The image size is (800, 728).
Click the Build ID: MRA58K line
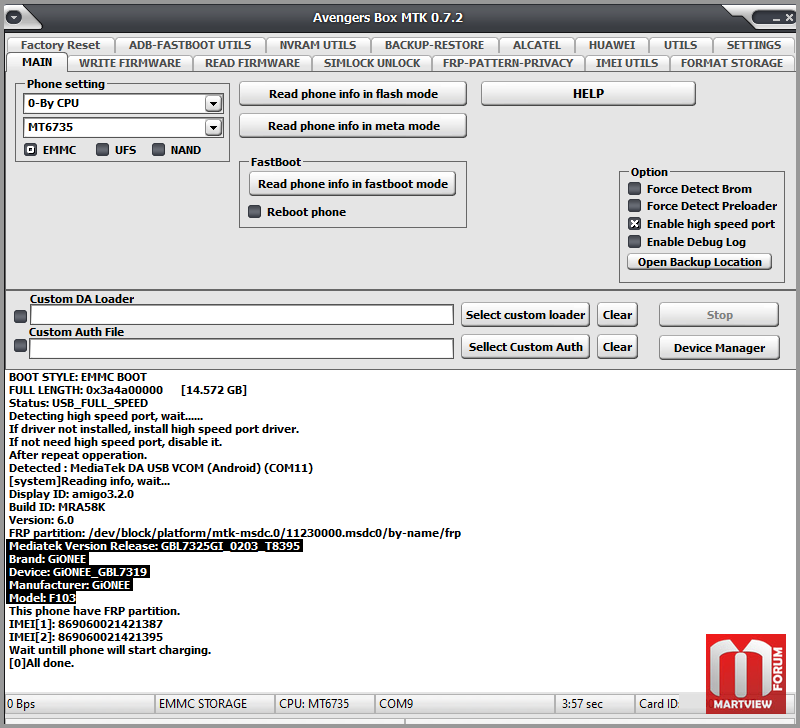(57, 507)
